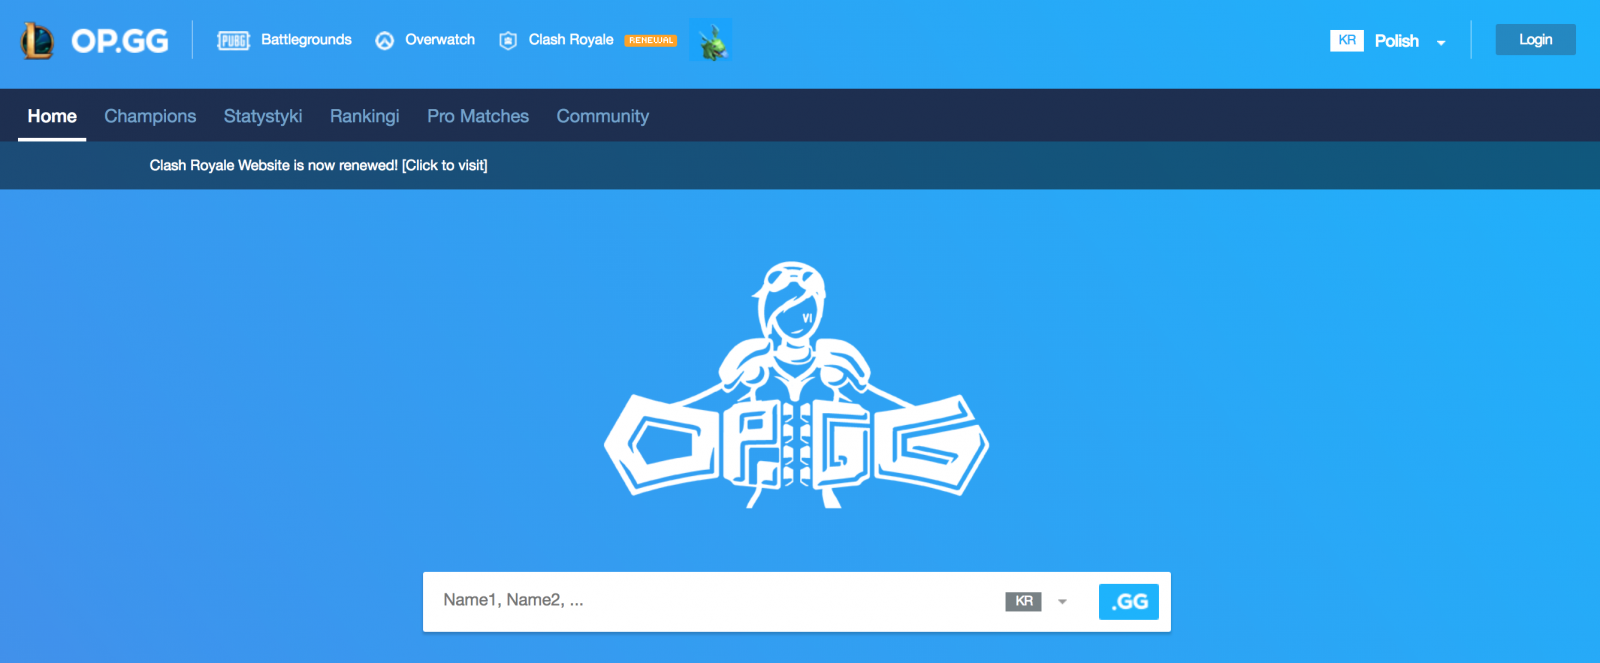Go to the Champions tab
1600x663 pixels.
click(150, 116)
